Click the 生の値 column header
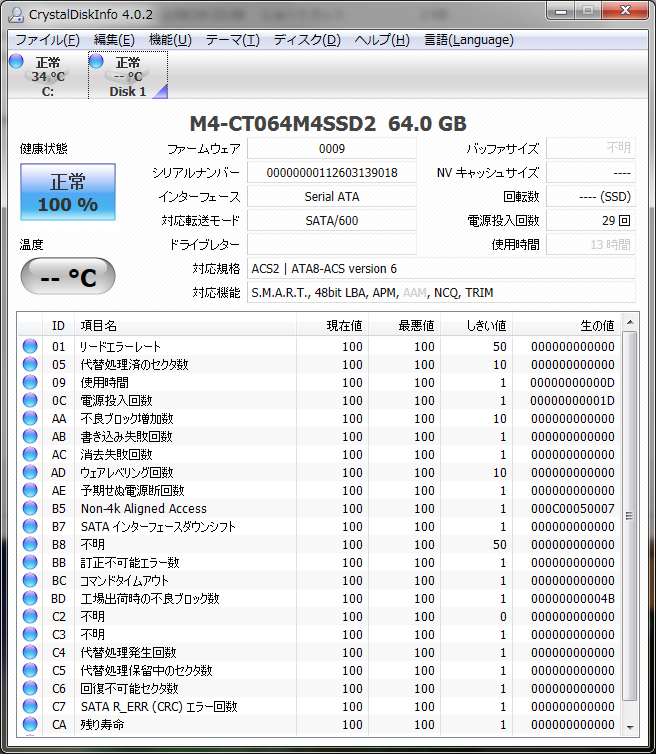The width and height of the screenshot is (656, 754). 567,326
